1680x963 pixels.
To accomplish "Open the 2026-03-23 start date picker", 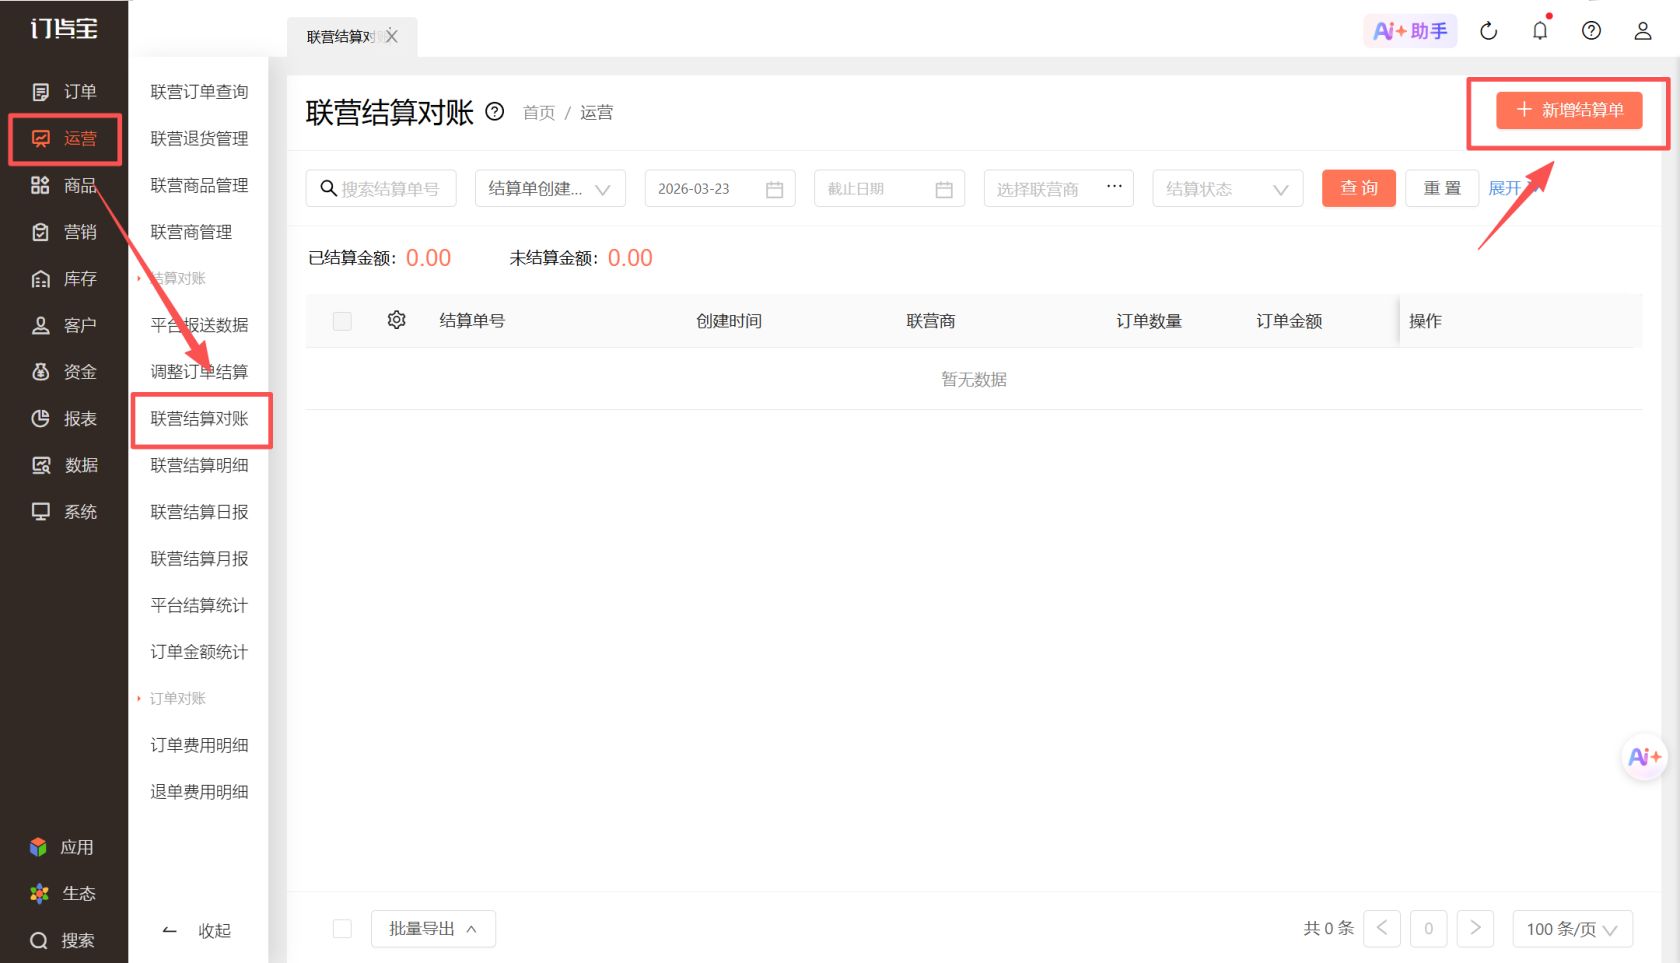I will tap(720, 189).
